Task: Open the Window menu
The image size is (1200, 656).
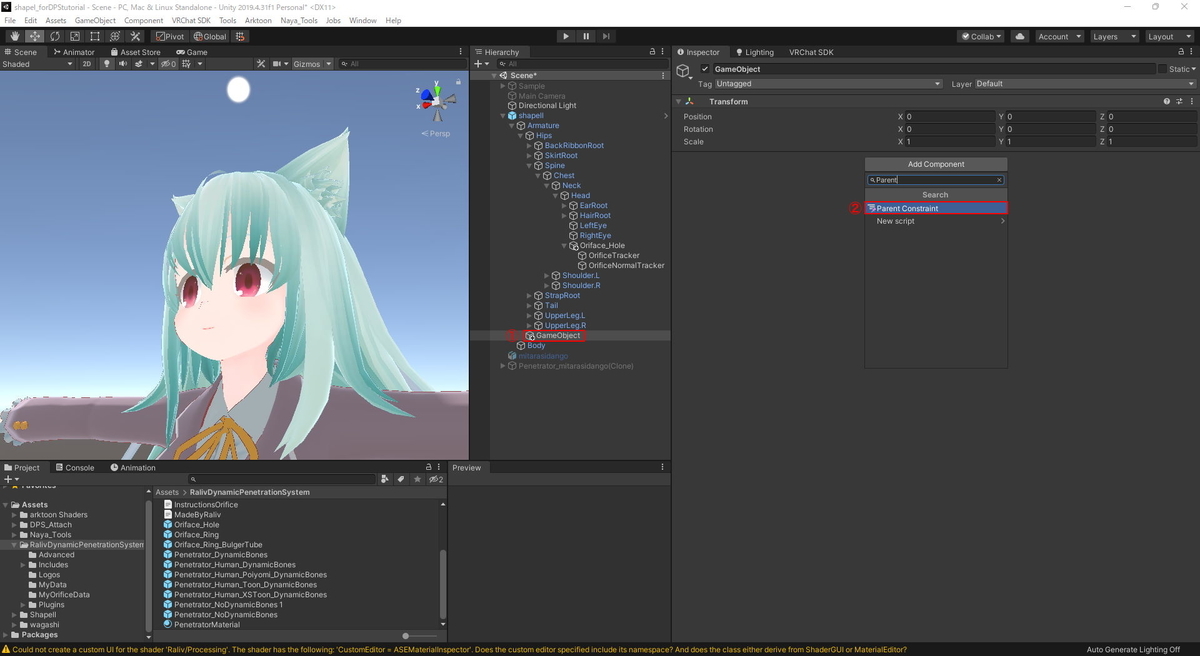Action: [362, 19]
